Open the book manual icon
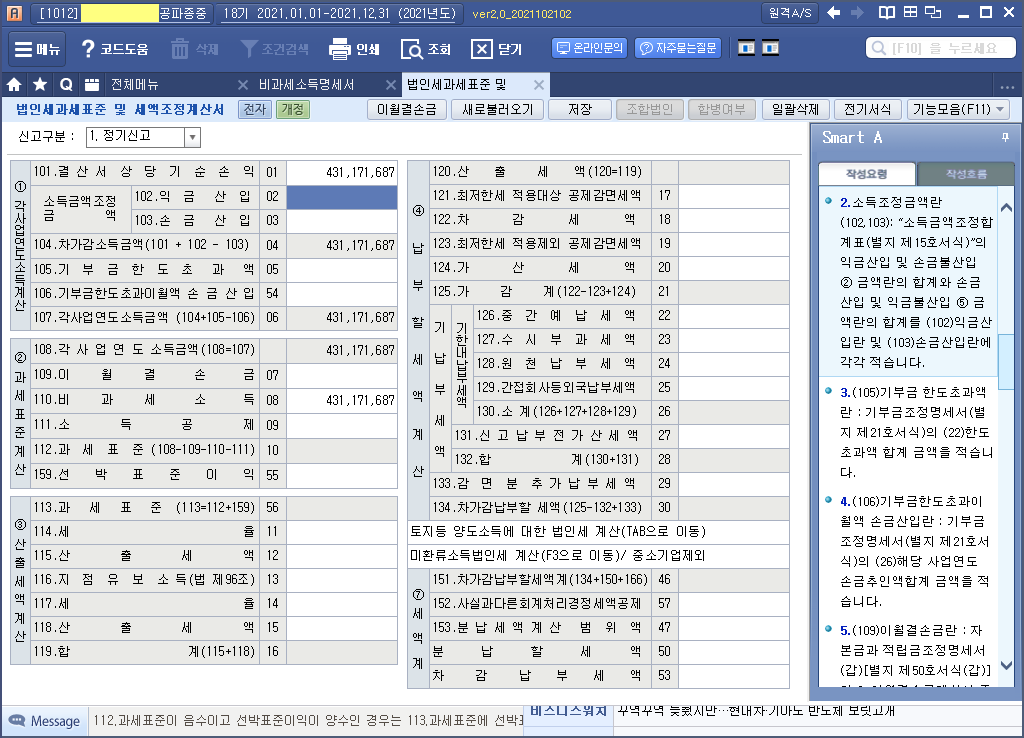The image size is (1024, 738). (x=886, y=12)
